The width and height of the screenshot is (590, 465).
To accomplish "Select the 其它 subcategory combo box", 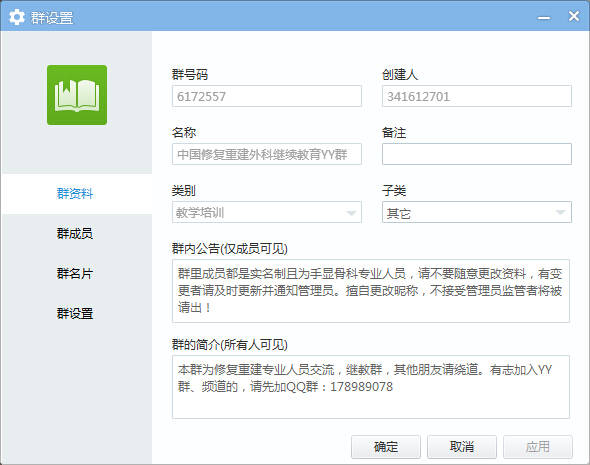I will click(477, 212).
